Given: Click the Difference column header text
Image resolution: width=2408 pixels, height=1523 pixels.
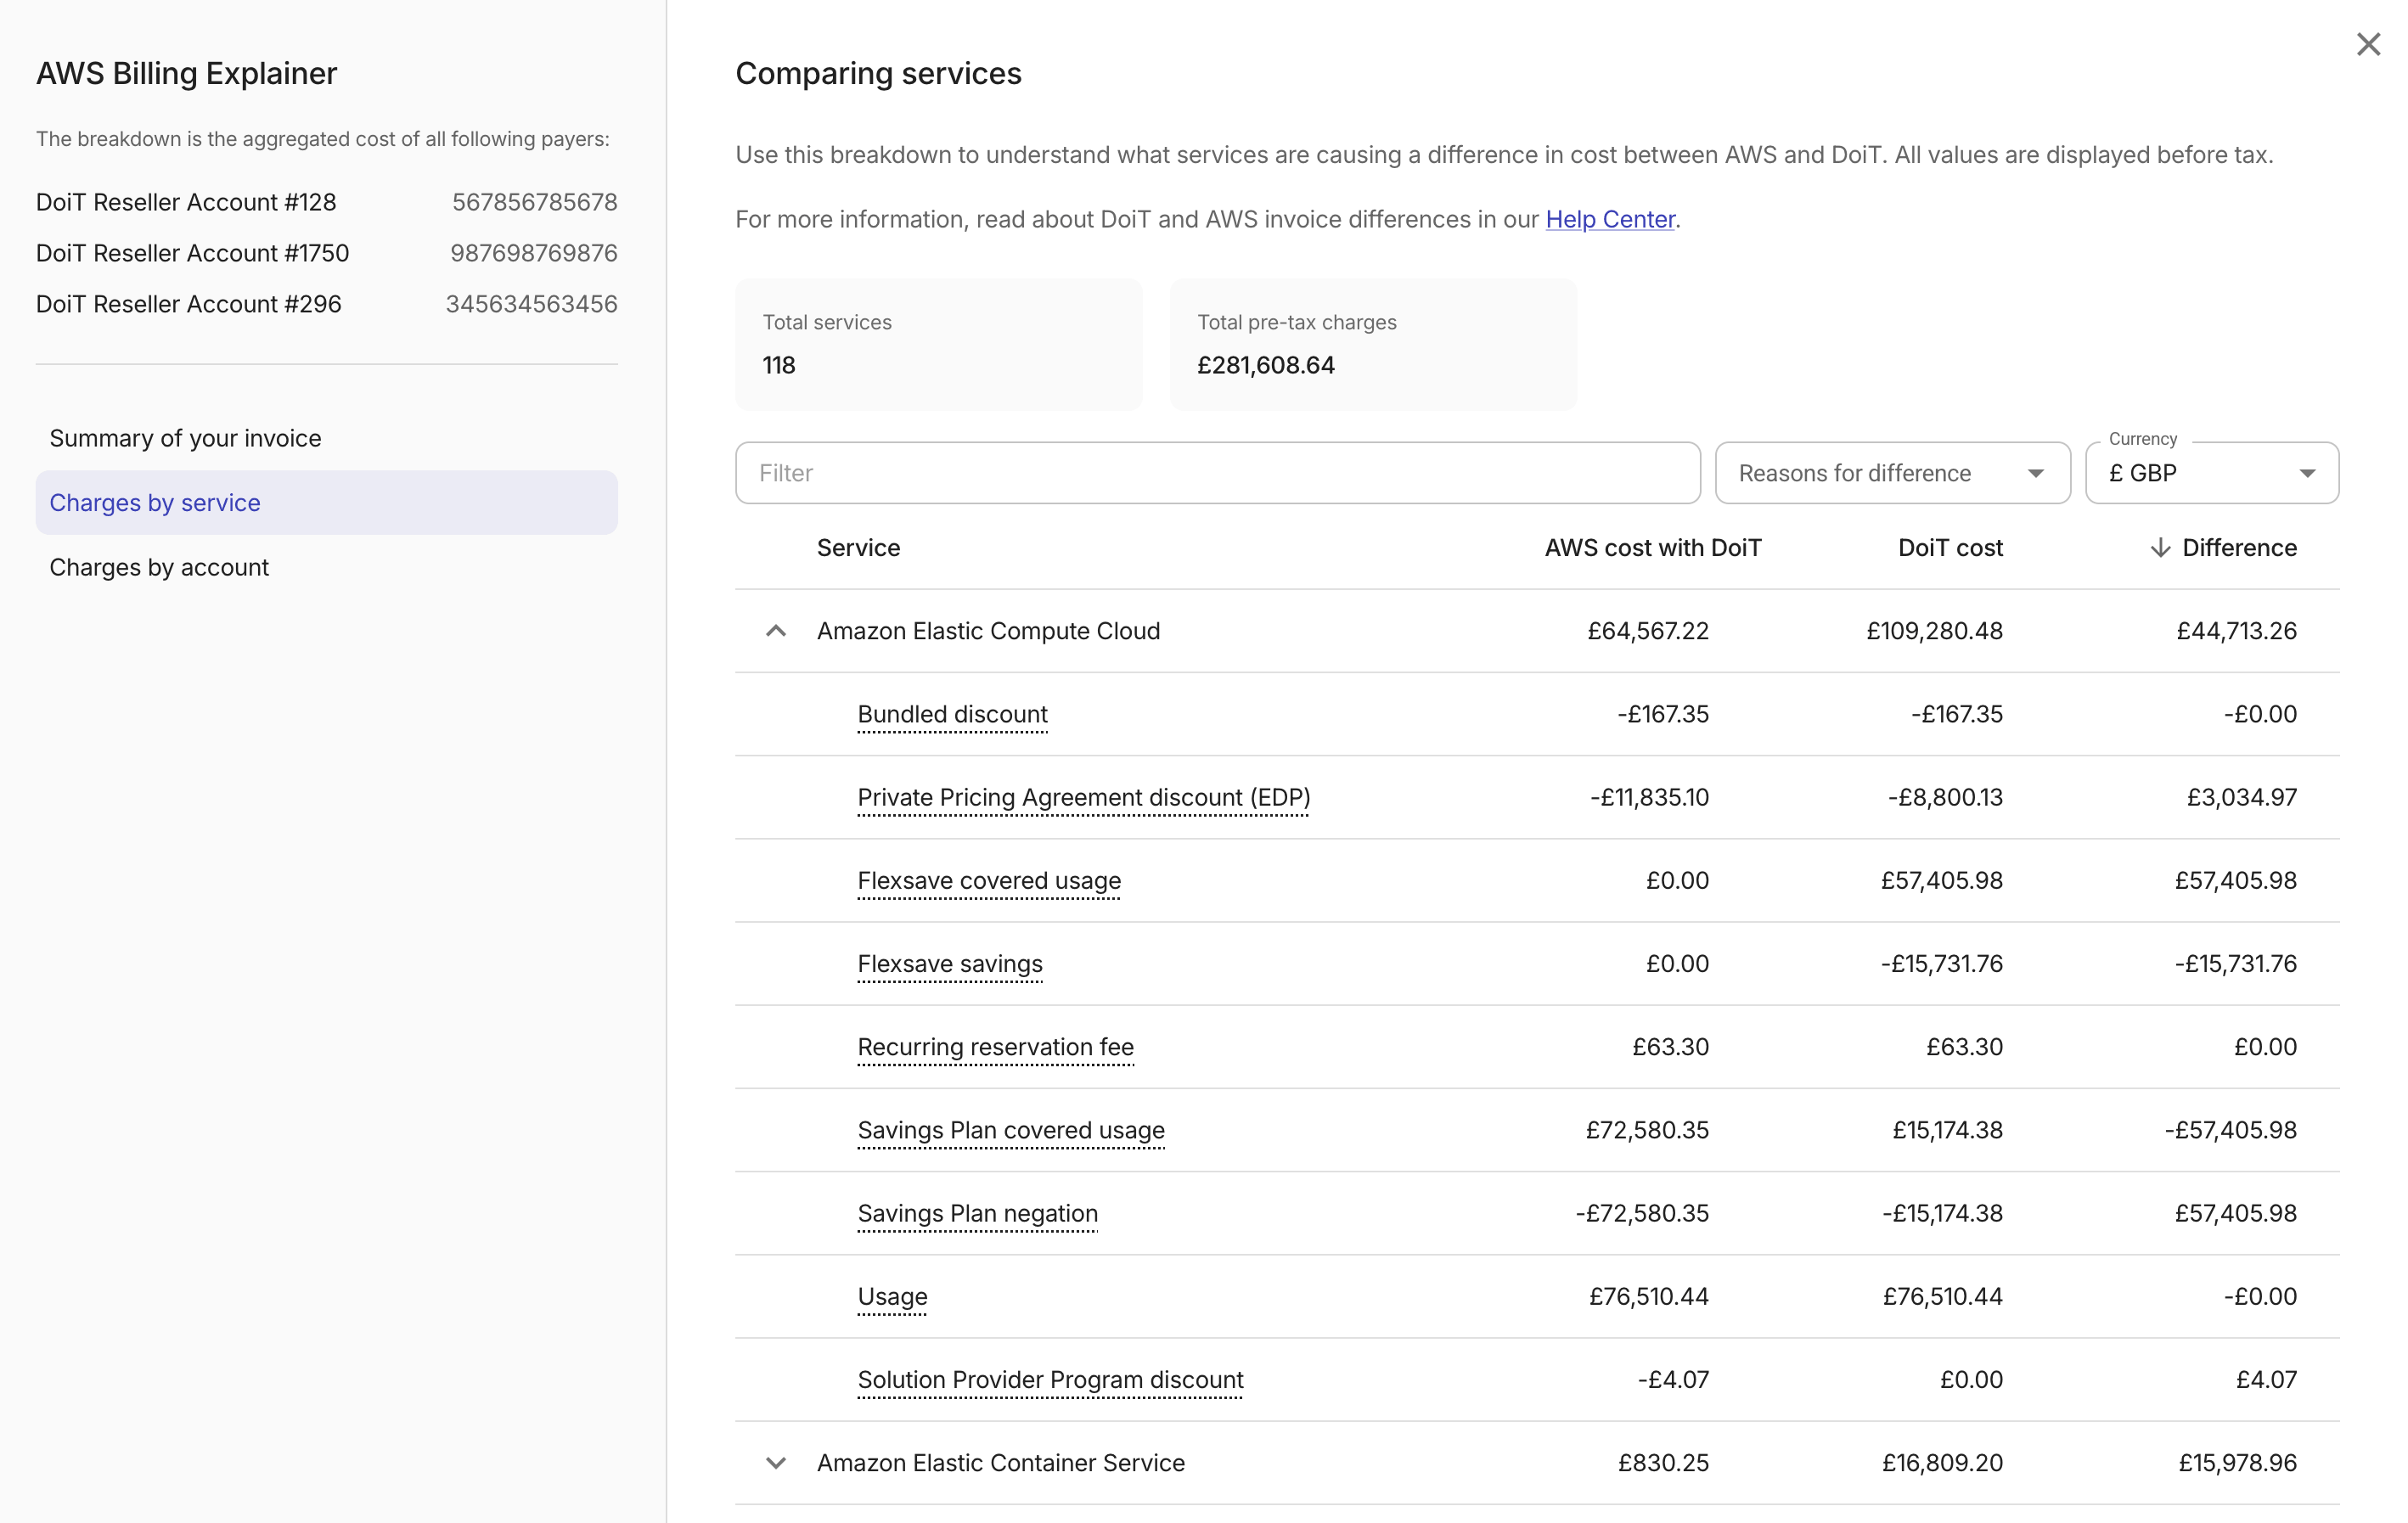Looking at the screenshot, I should coord(2239,548).
